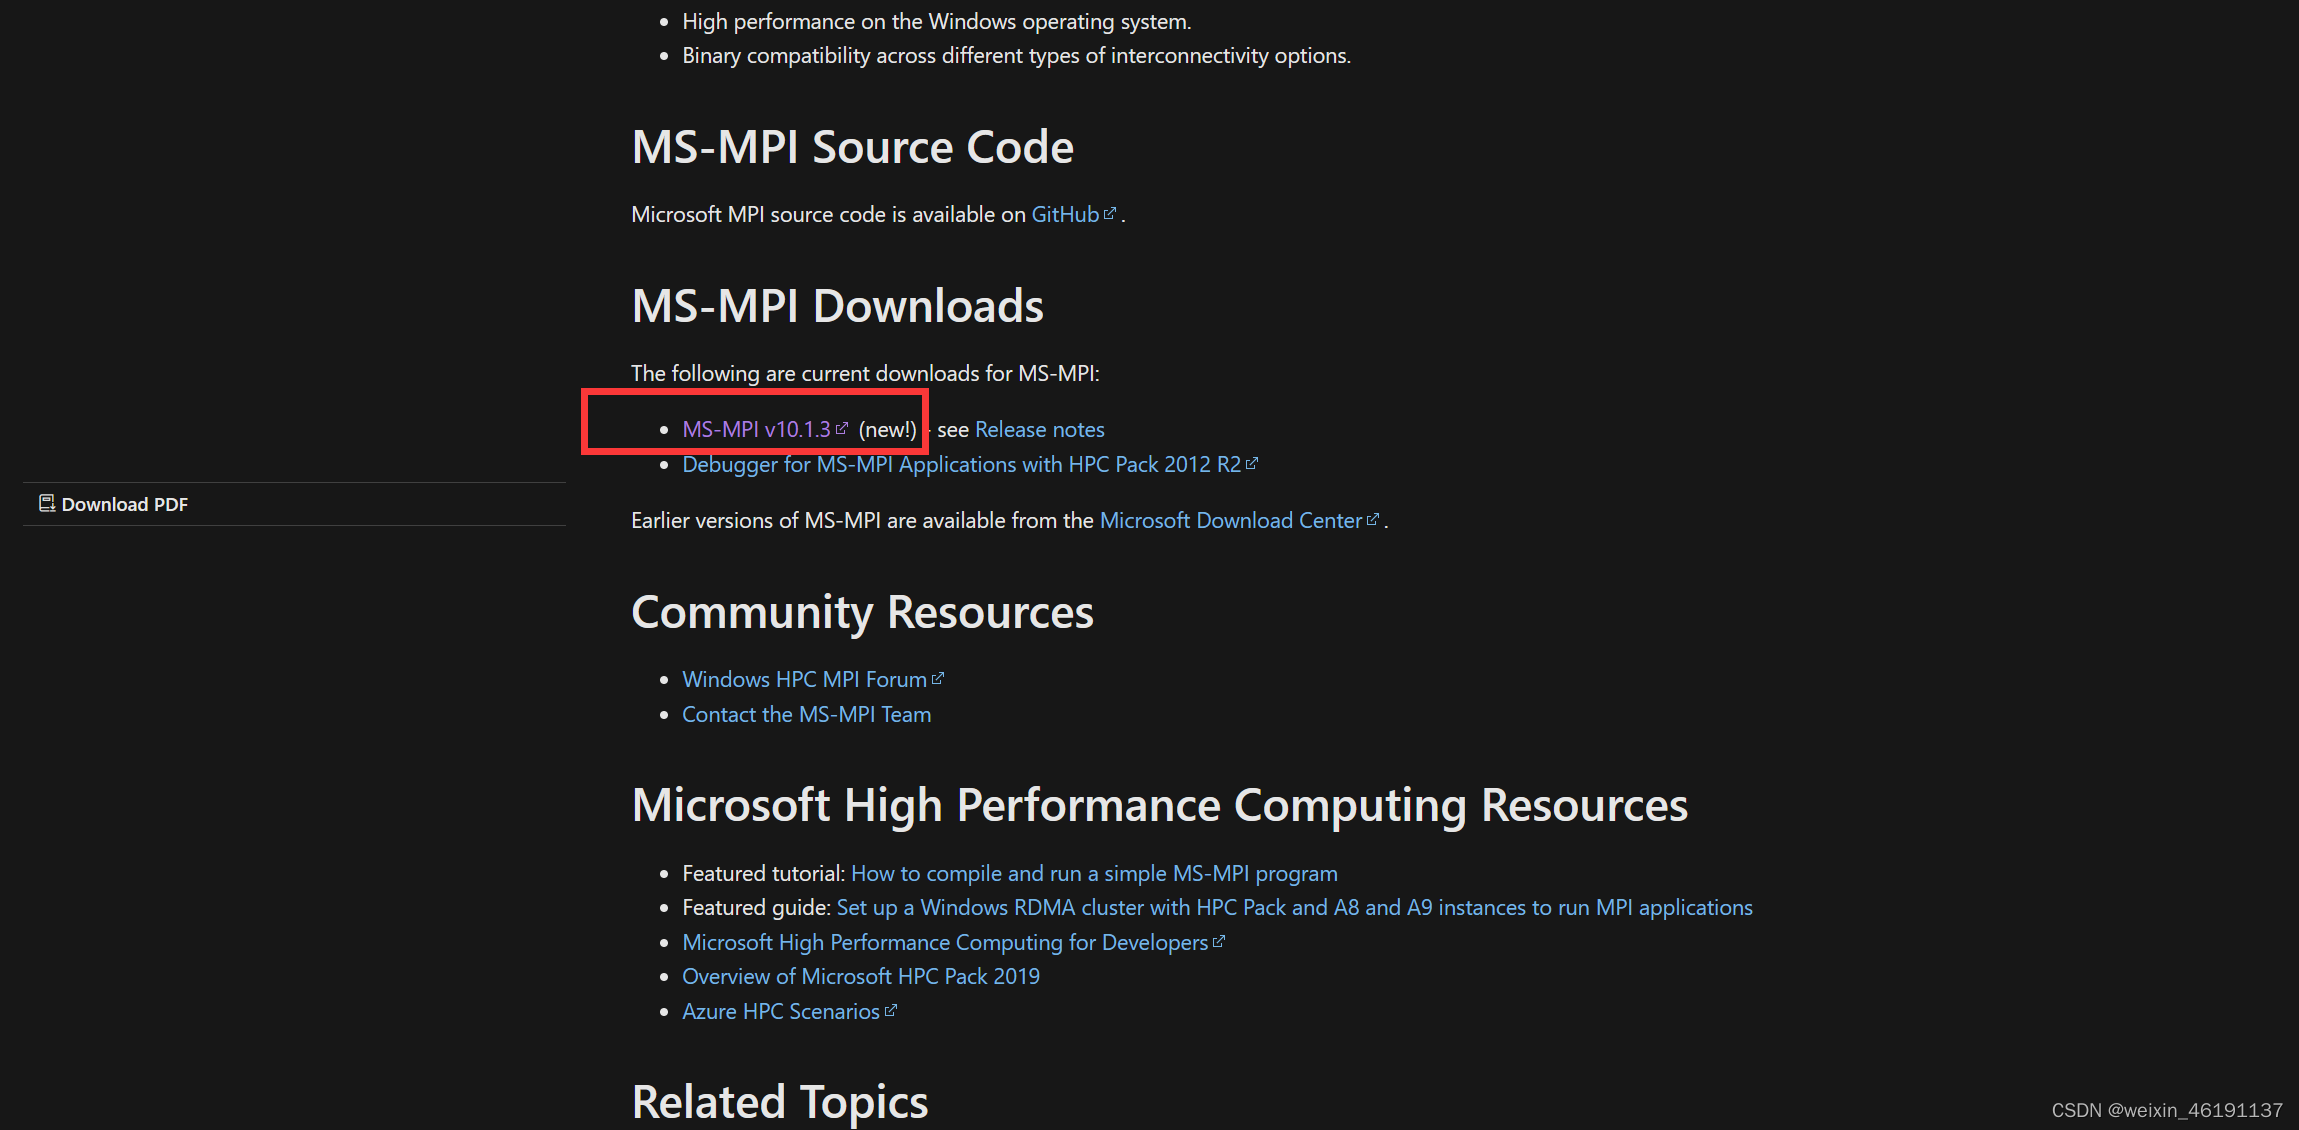
Task: Click Contact the MS-MPI Team link
Action: pyautogui.click(x=806, y=714)
